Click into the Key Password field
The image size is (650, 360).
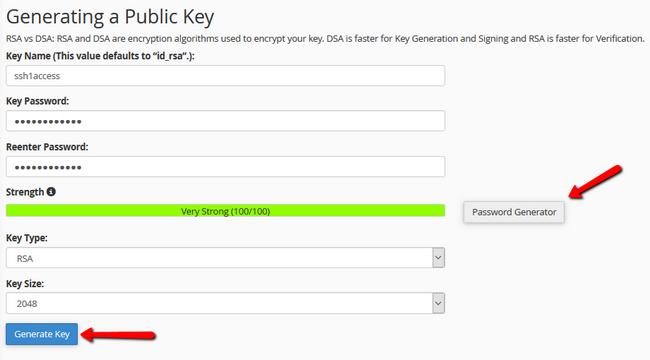click(226, 121)
